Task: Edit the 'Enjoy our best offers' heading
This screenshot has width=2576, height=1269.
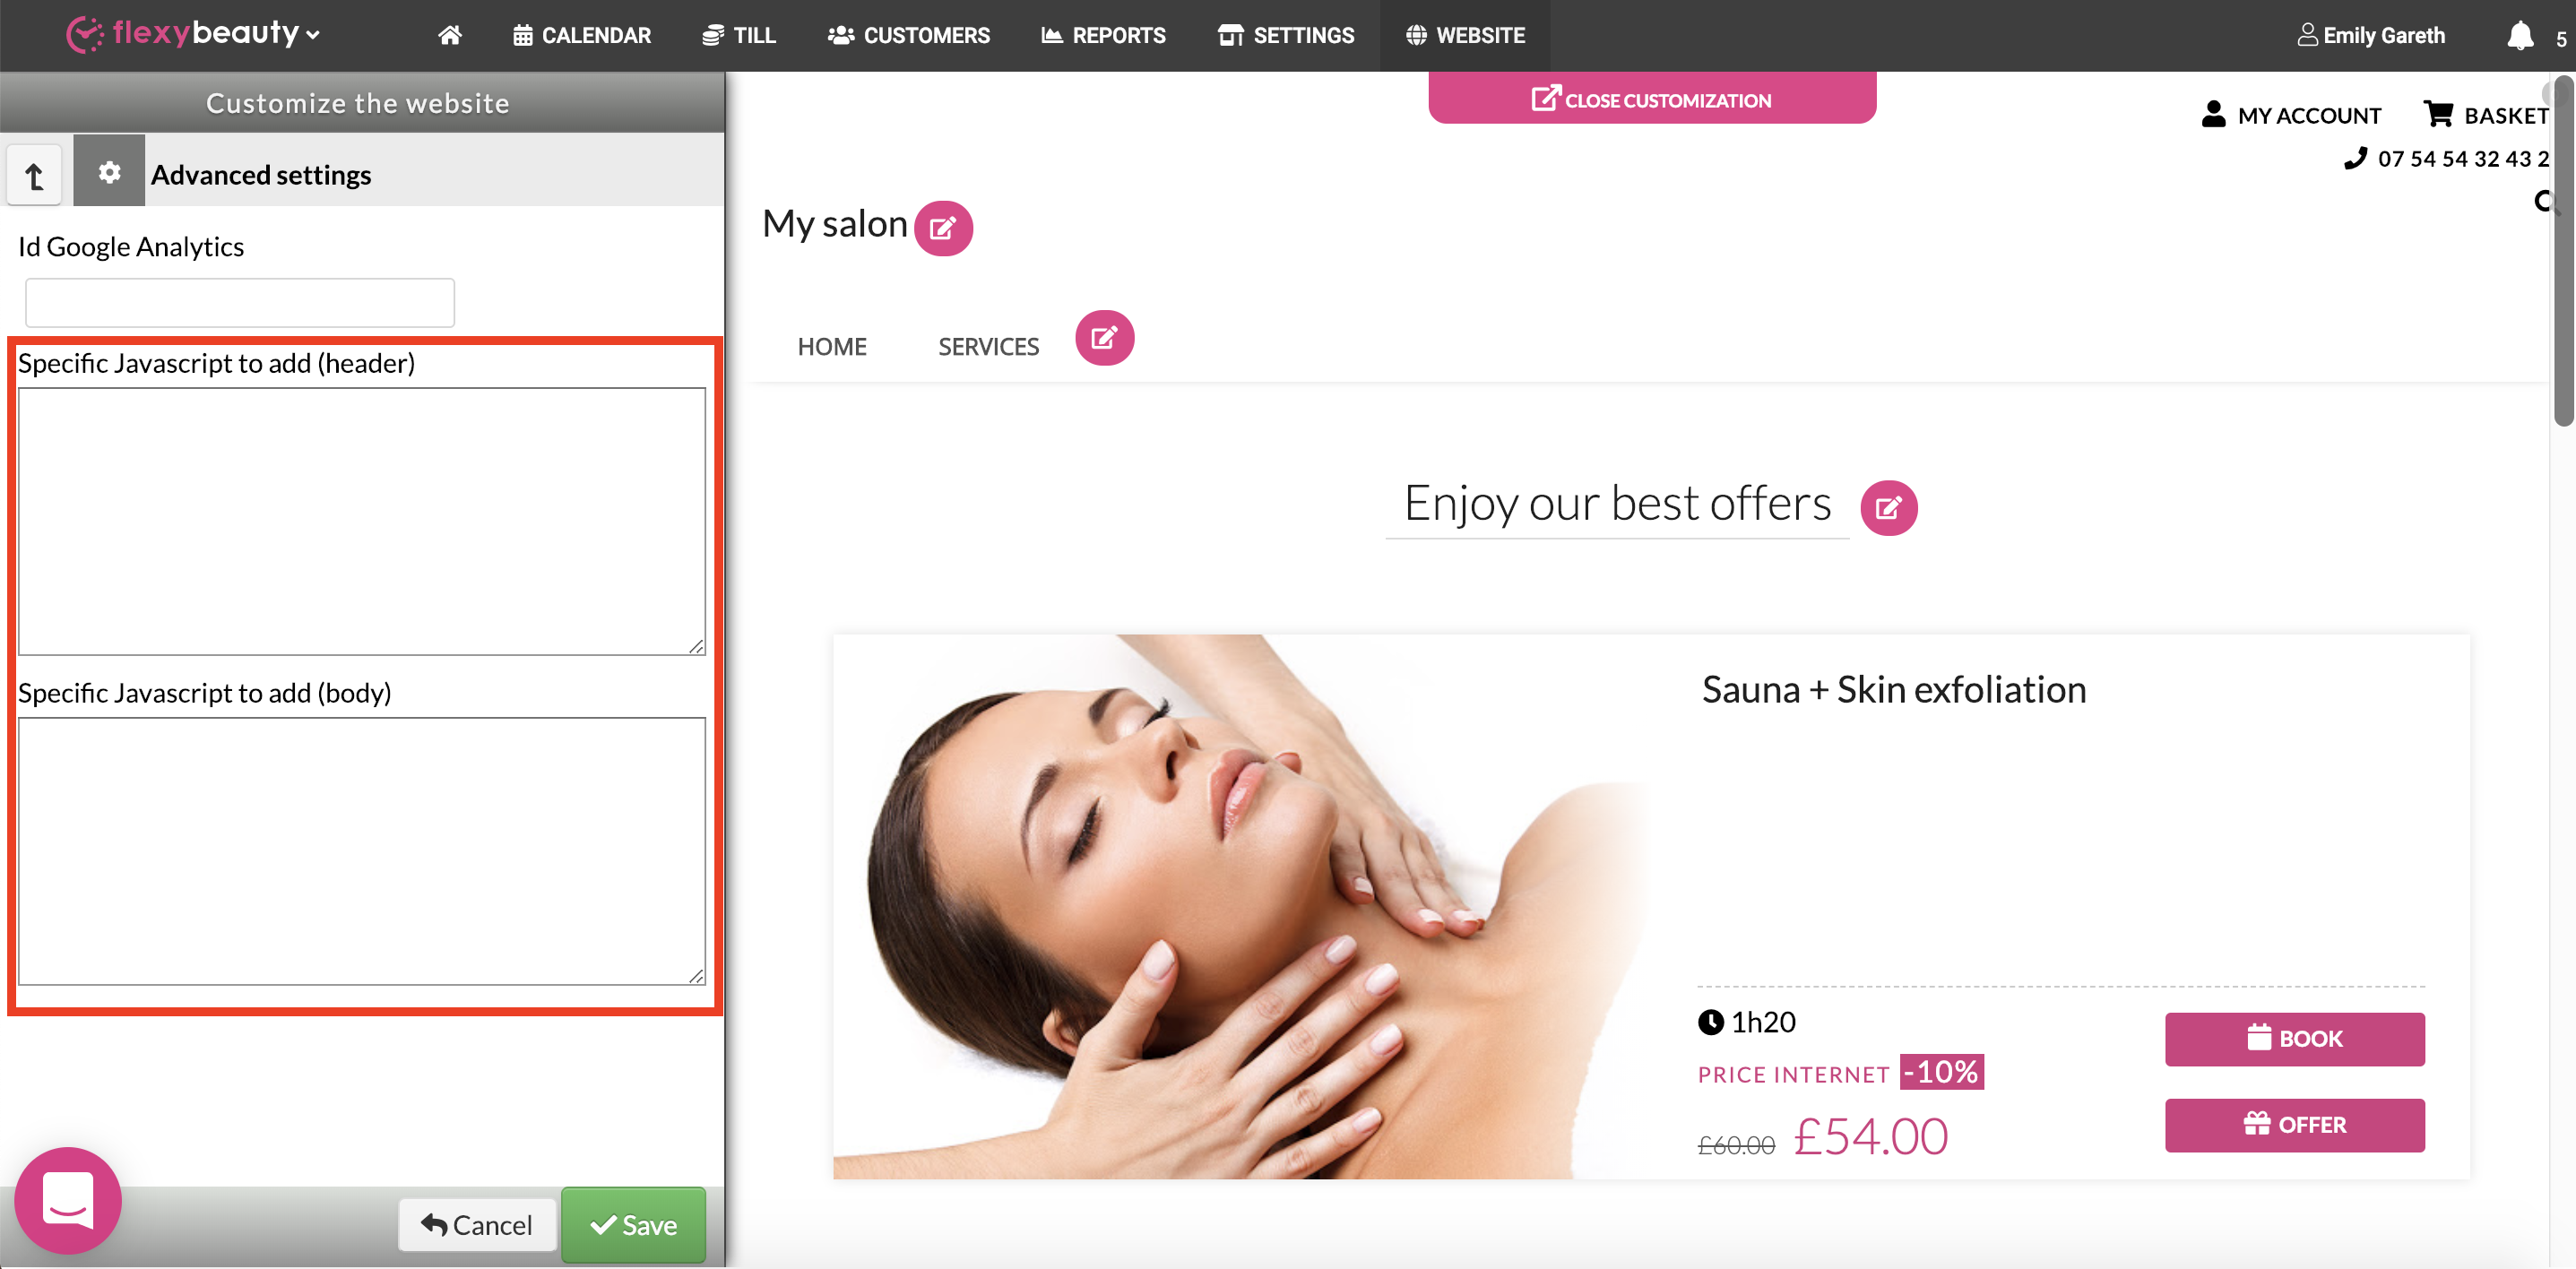Action: coord(1888,508)
